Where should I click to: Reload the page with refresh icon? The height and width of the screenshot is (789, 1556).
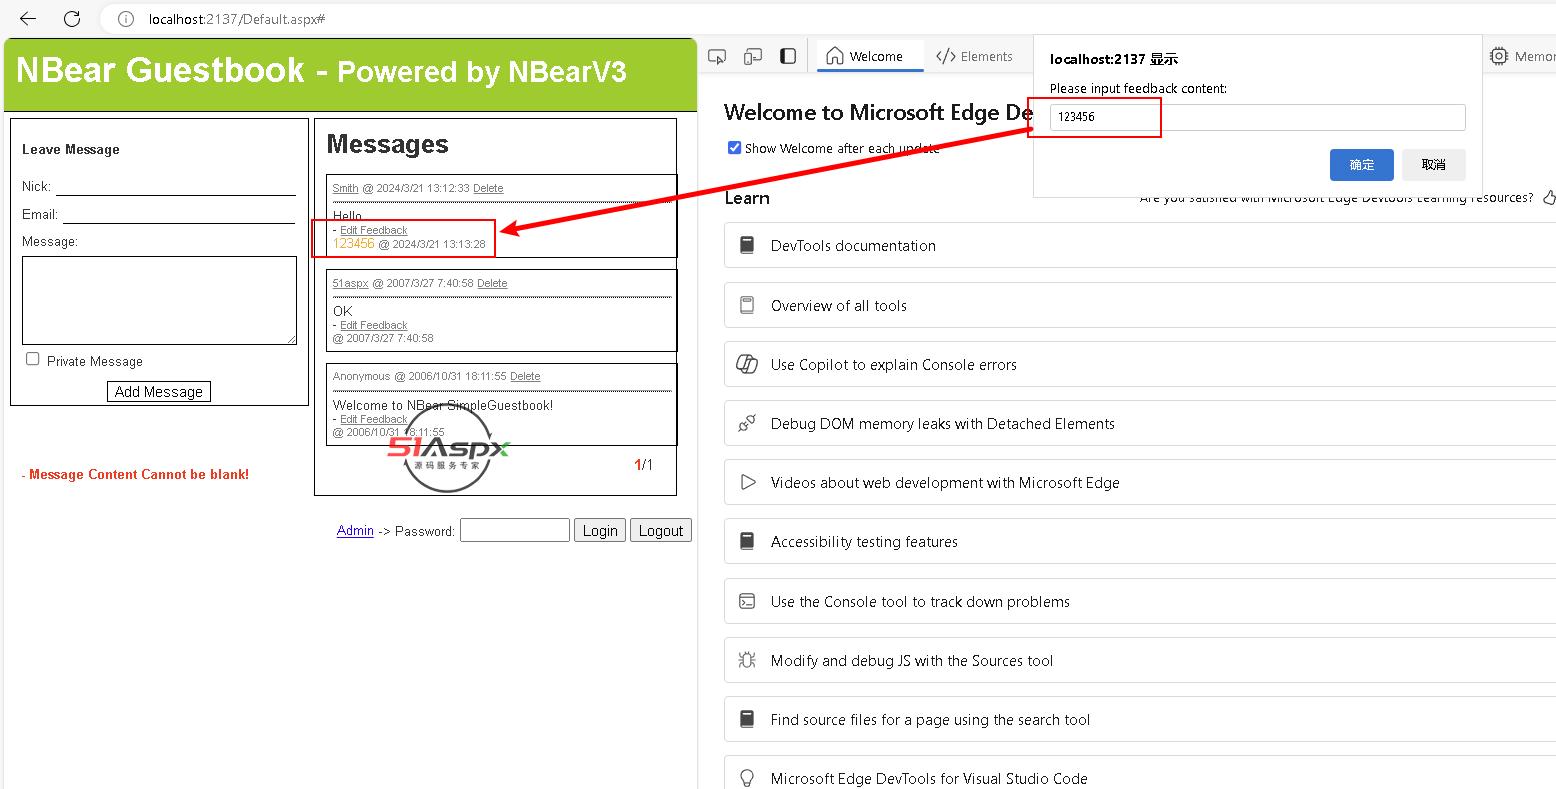coord(72,19)
